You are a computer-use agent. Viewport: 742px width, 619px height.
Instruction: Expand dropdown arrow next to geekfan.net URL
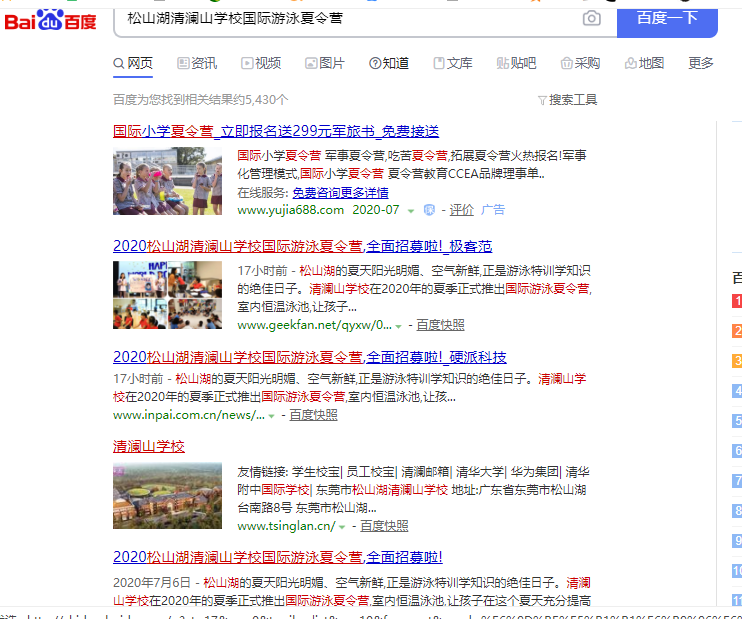click(398, 326)
